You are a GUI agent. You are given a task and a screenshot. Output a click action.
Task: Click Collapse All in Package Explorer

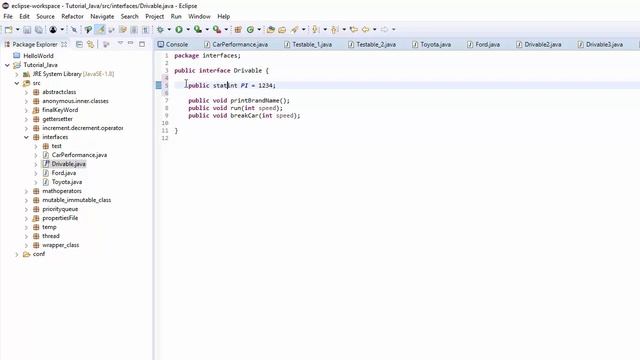pyautogui.click(x=79, y=44)
